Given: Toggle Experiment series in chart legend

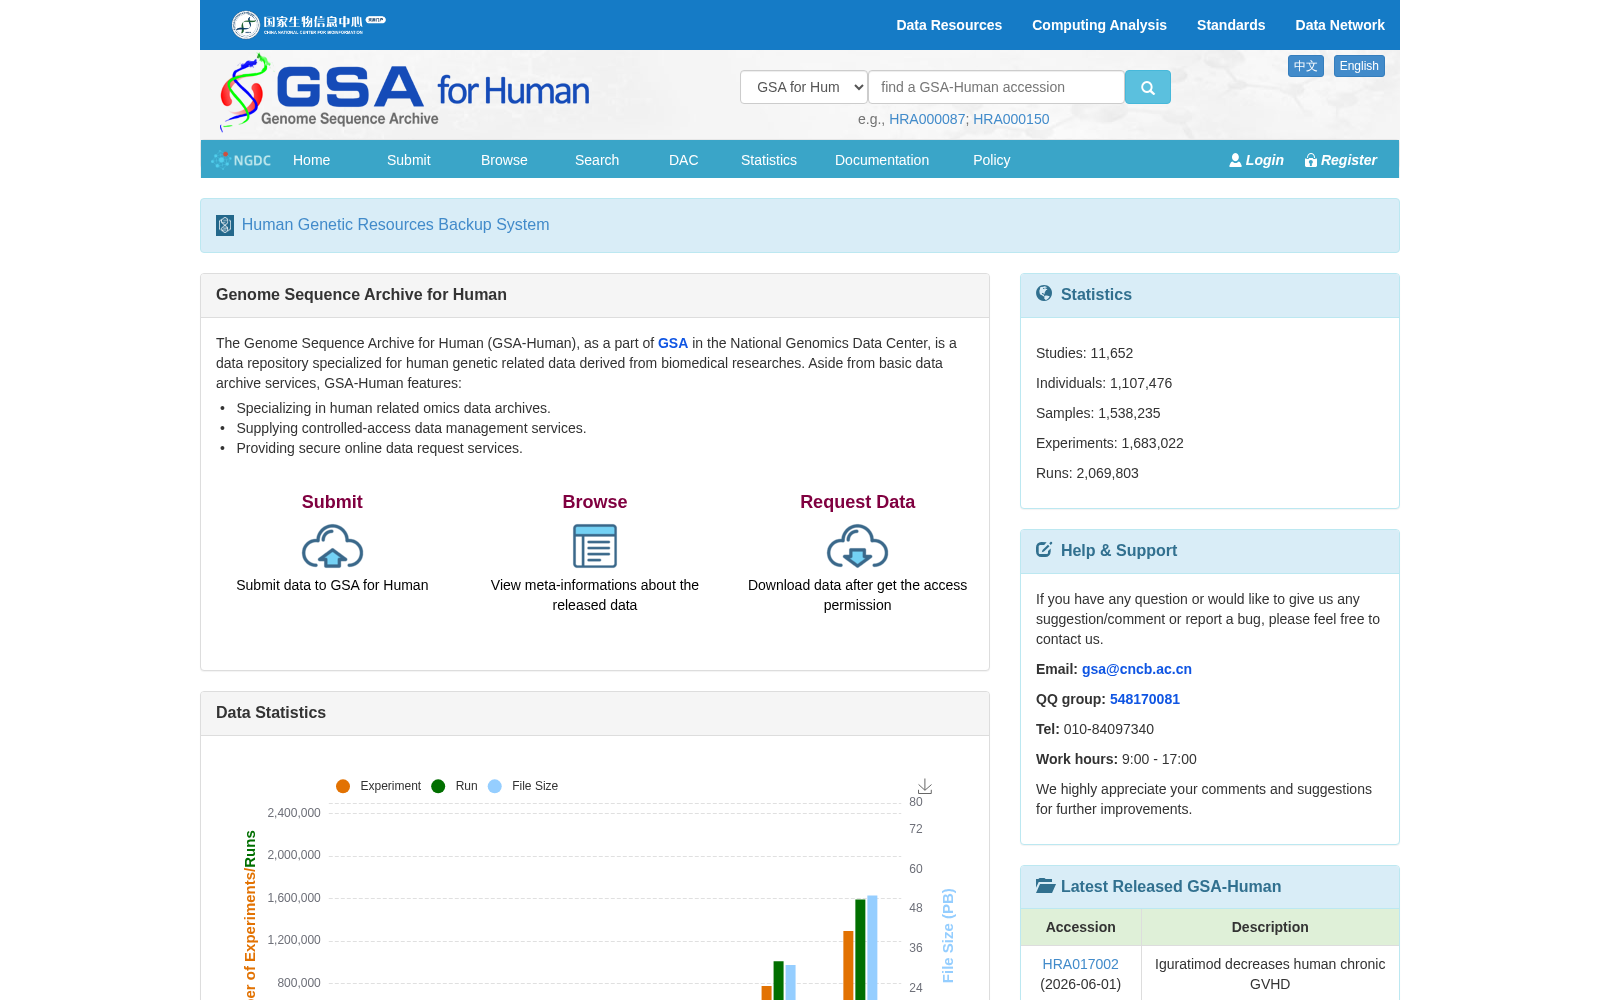Looking at the screenshot, I should (x=378, y=786).
